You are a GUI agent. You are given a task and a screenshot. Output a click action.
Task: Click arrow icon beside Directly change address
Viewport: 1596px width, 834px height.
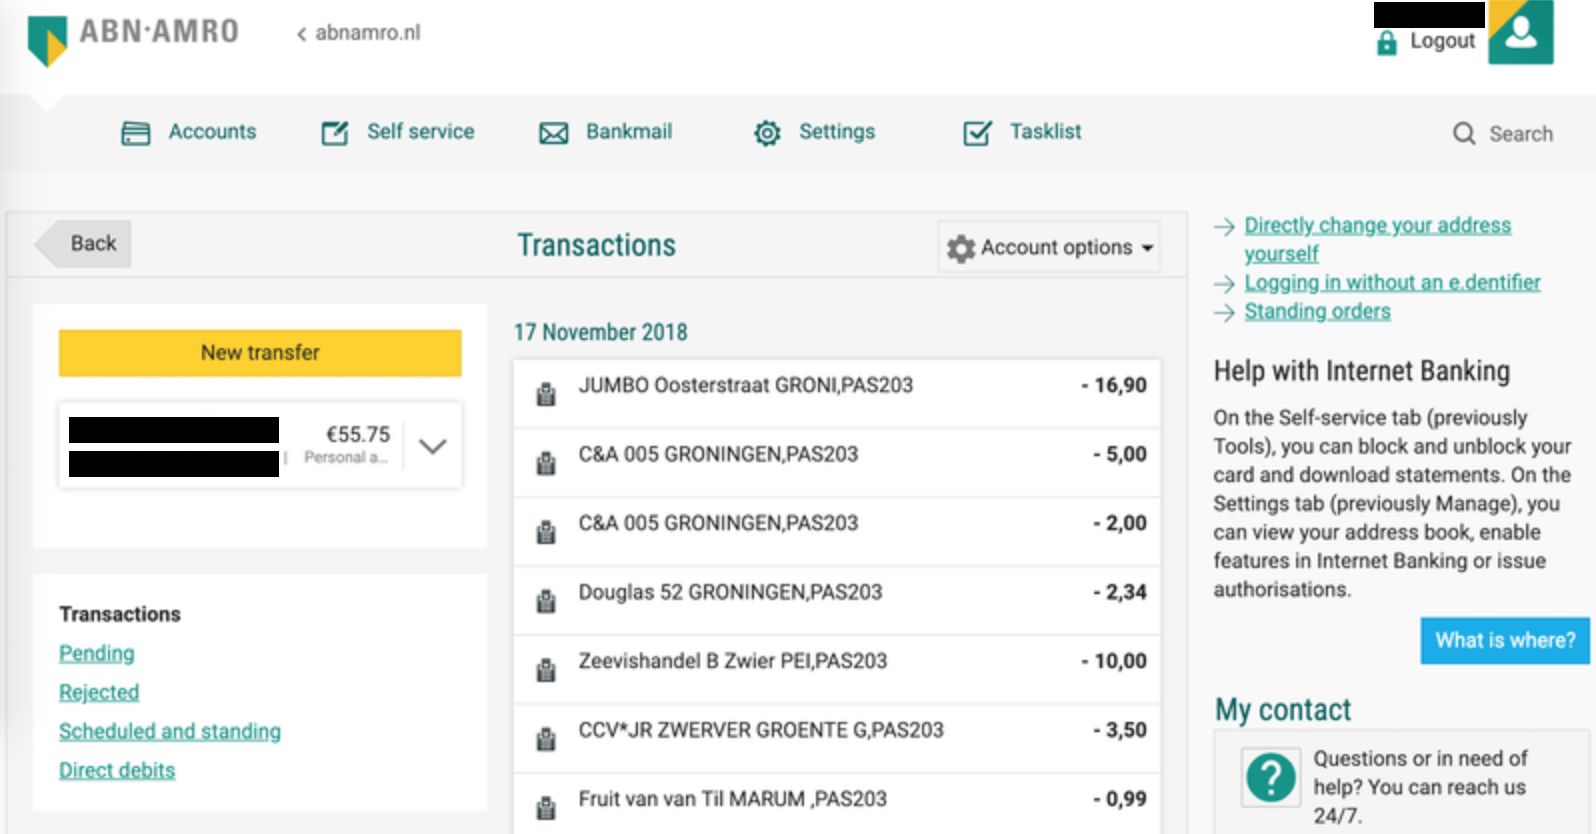1224,227
